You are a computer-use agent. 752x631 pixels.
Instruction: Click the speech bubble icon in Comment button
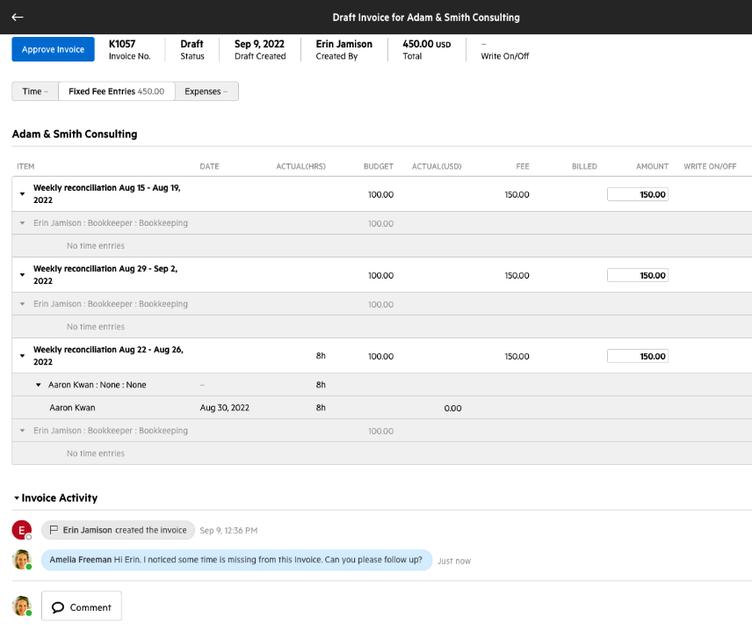pyautogui.click(x=58, y=608)
